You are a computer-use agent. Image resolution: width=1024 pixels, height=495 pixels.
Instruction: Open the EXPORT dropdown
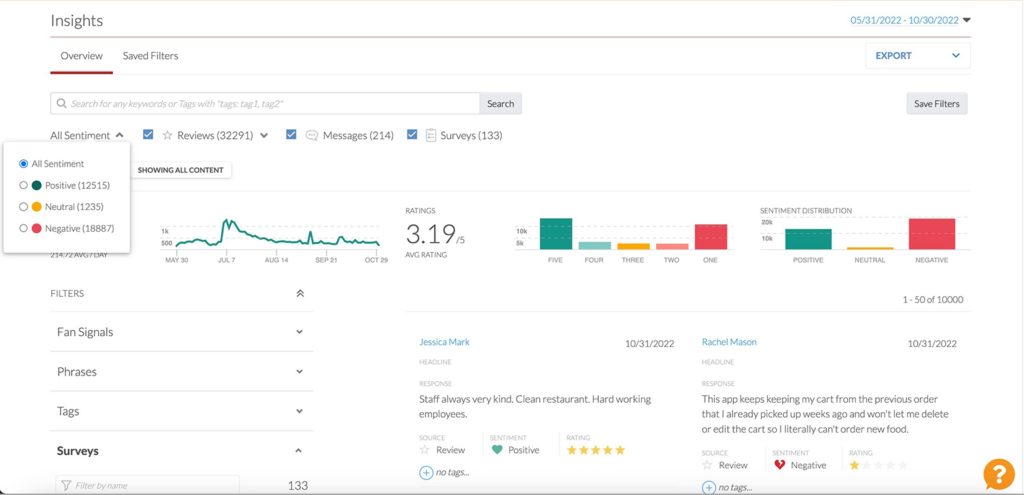tap(918, 56)
